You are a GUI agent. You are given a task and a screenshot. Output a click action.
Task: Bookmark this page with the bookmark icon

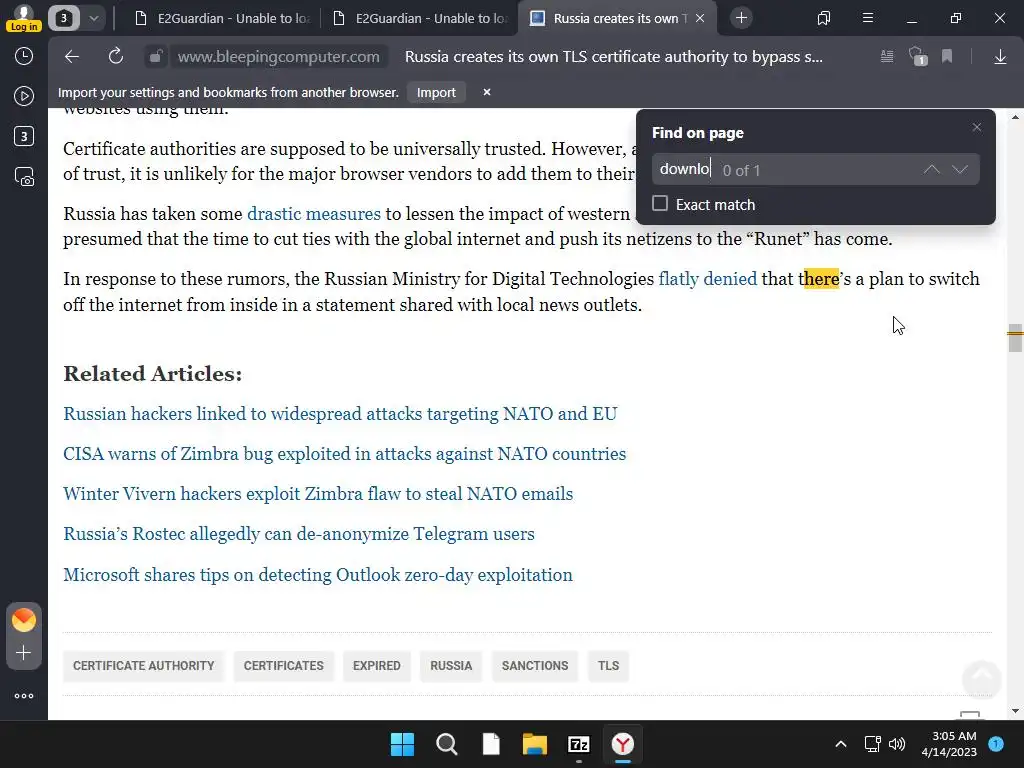(947, 57)
